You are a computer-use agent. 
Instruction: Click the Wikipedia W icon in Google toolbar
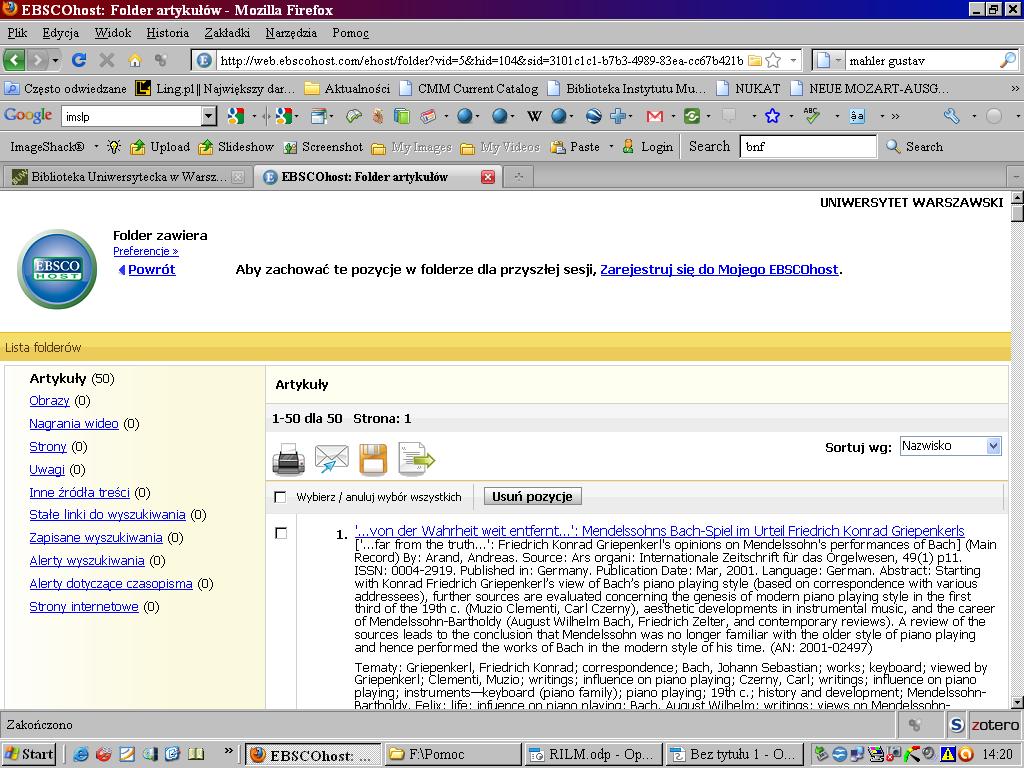coord(534,116)
